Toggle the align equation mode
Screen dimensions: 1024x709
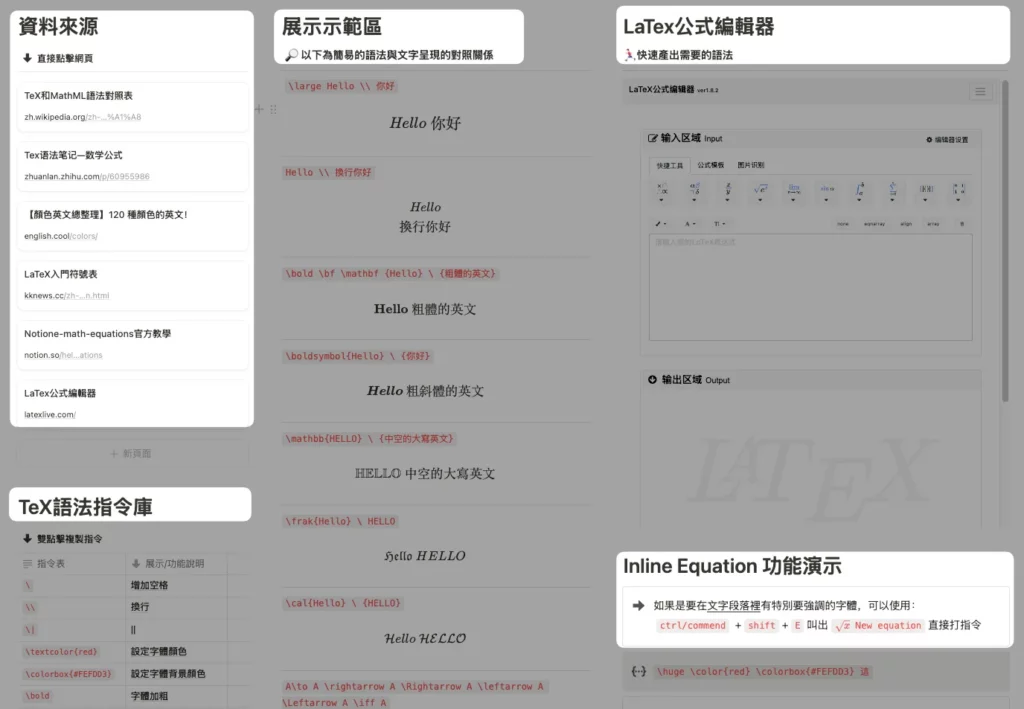point(906,223)
